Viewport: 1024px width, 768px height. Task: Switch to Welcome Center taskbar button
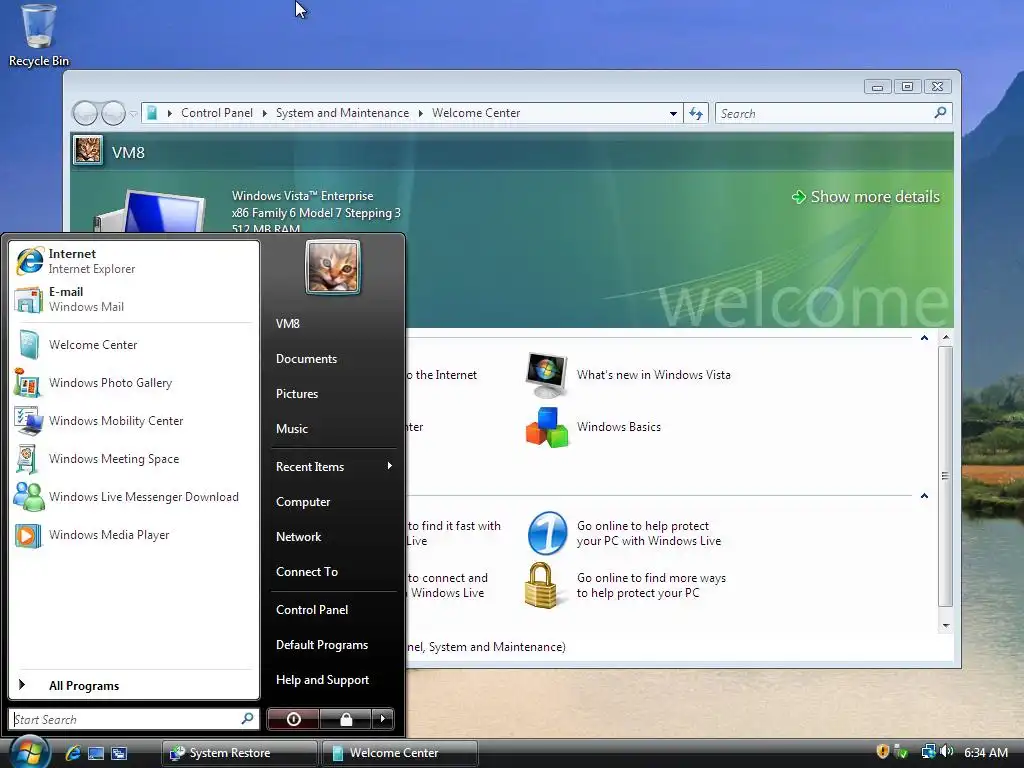[x=400, y=753]
